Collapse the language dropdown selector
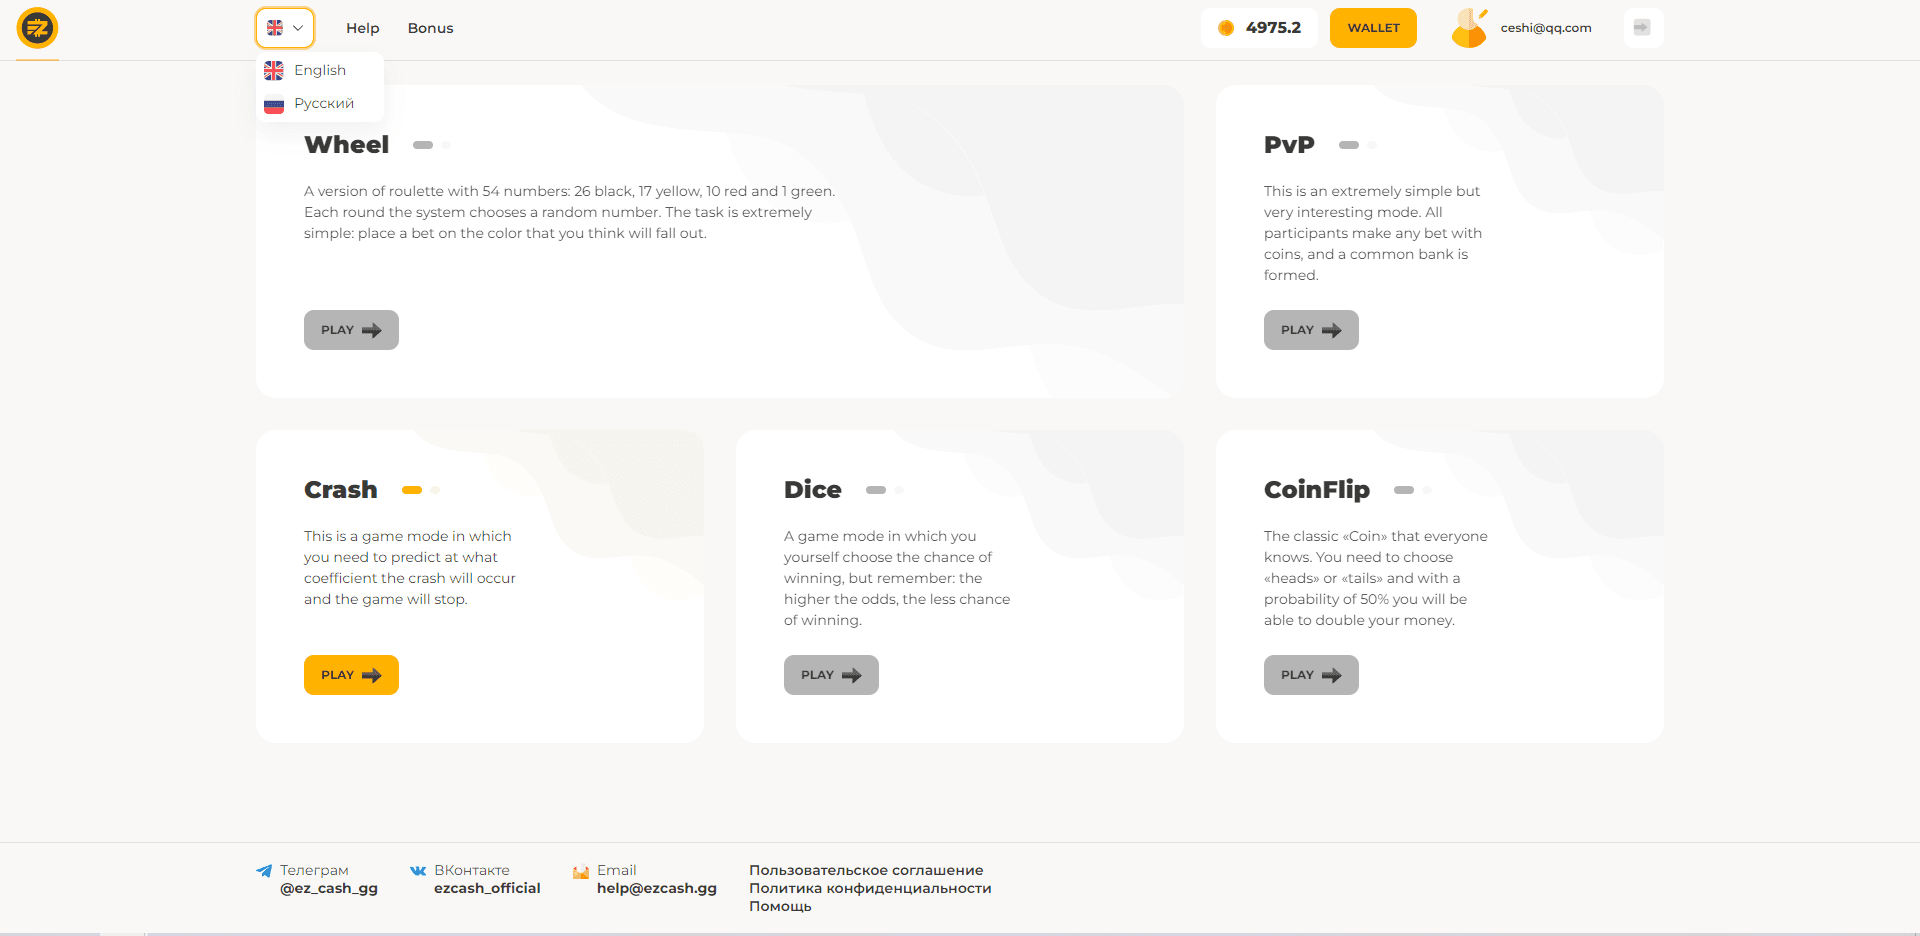 click(285, 28)
